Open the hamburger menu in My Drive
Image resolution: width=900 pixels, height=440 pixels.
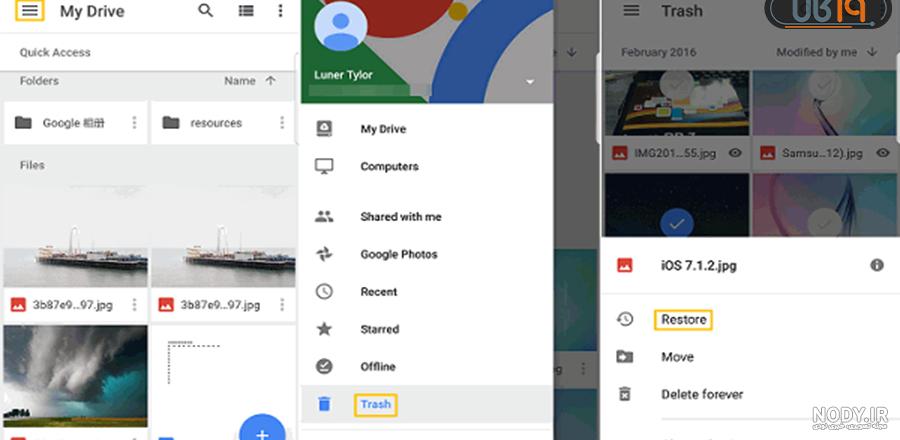pyautogui.click(x=29, y=11)
